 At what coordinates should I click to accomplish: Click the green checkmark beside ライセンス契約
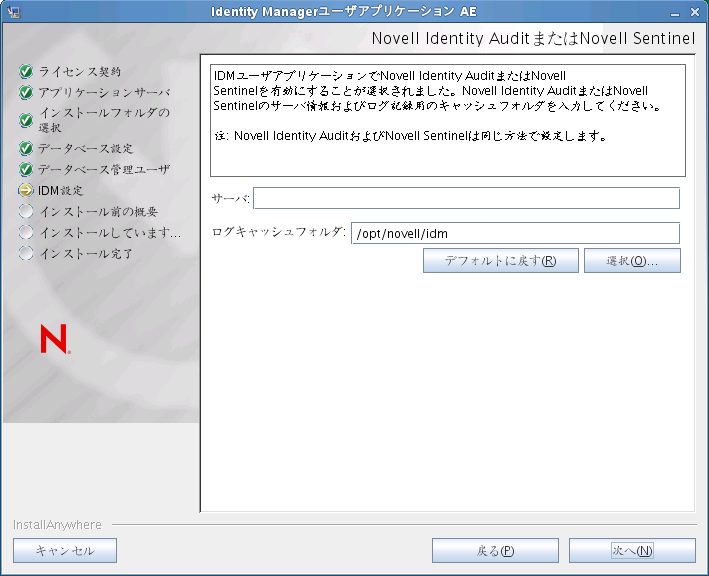coord(26,71)
